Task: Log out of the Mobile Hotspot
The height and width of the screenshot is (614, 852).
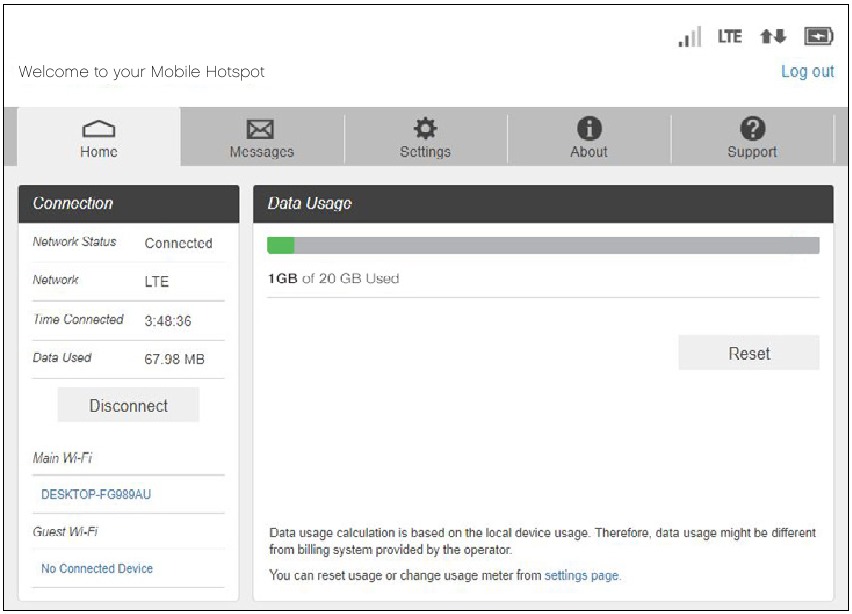Action: (x=807, y=72)
